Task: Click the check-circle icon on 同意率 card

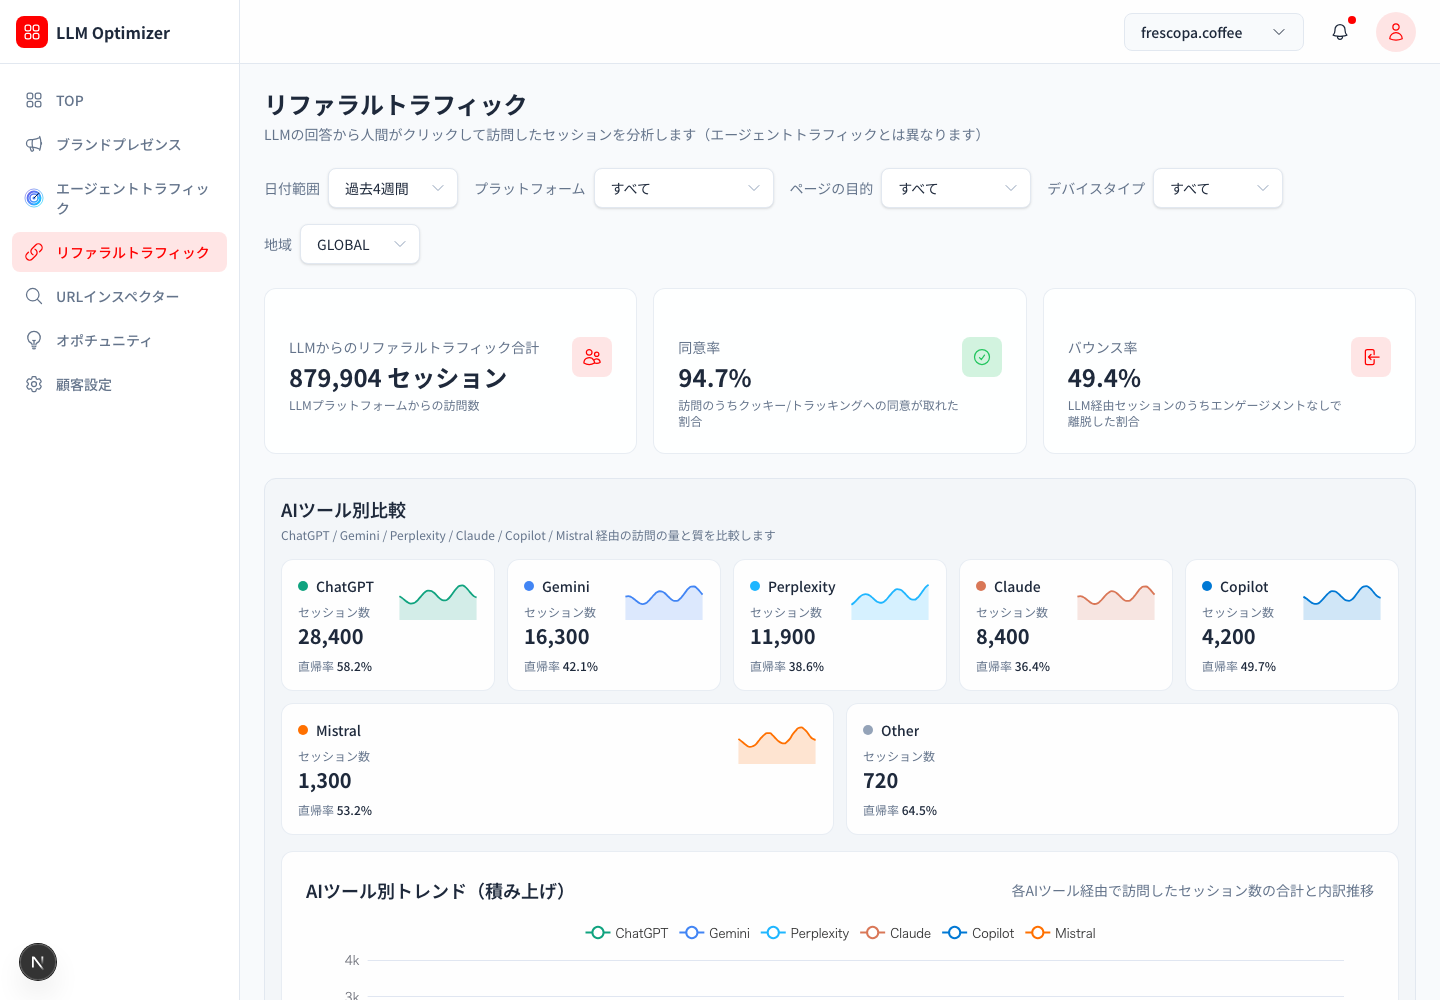Action: point(982,357)
